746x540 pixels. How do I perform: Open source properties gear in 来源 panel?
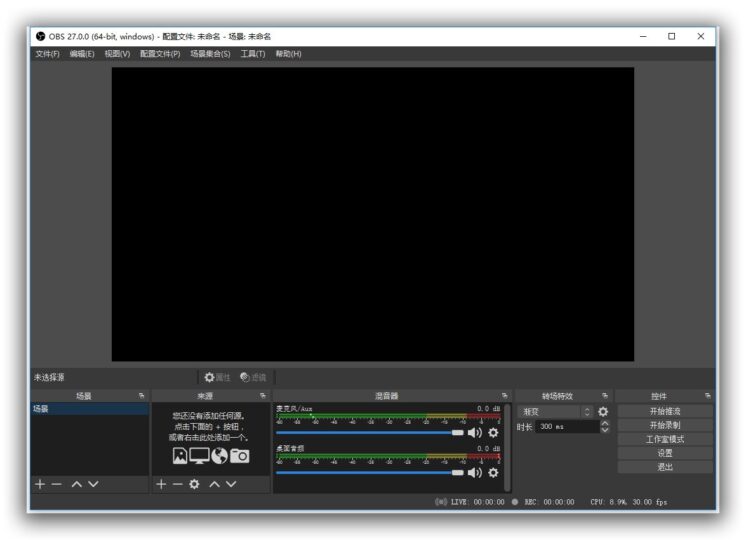pyautogui.click(x=194, y=484)
